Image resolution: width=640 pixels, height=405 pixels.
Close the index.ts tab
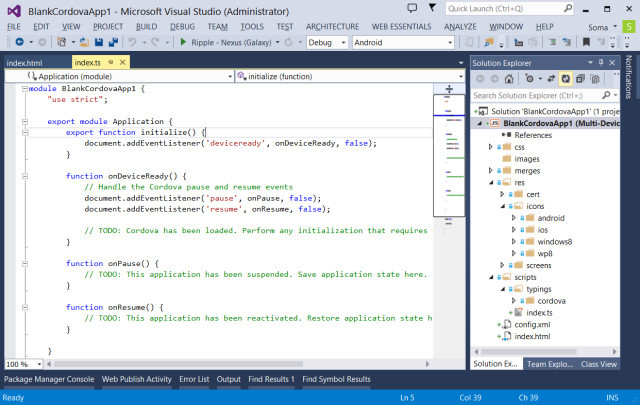122,62
